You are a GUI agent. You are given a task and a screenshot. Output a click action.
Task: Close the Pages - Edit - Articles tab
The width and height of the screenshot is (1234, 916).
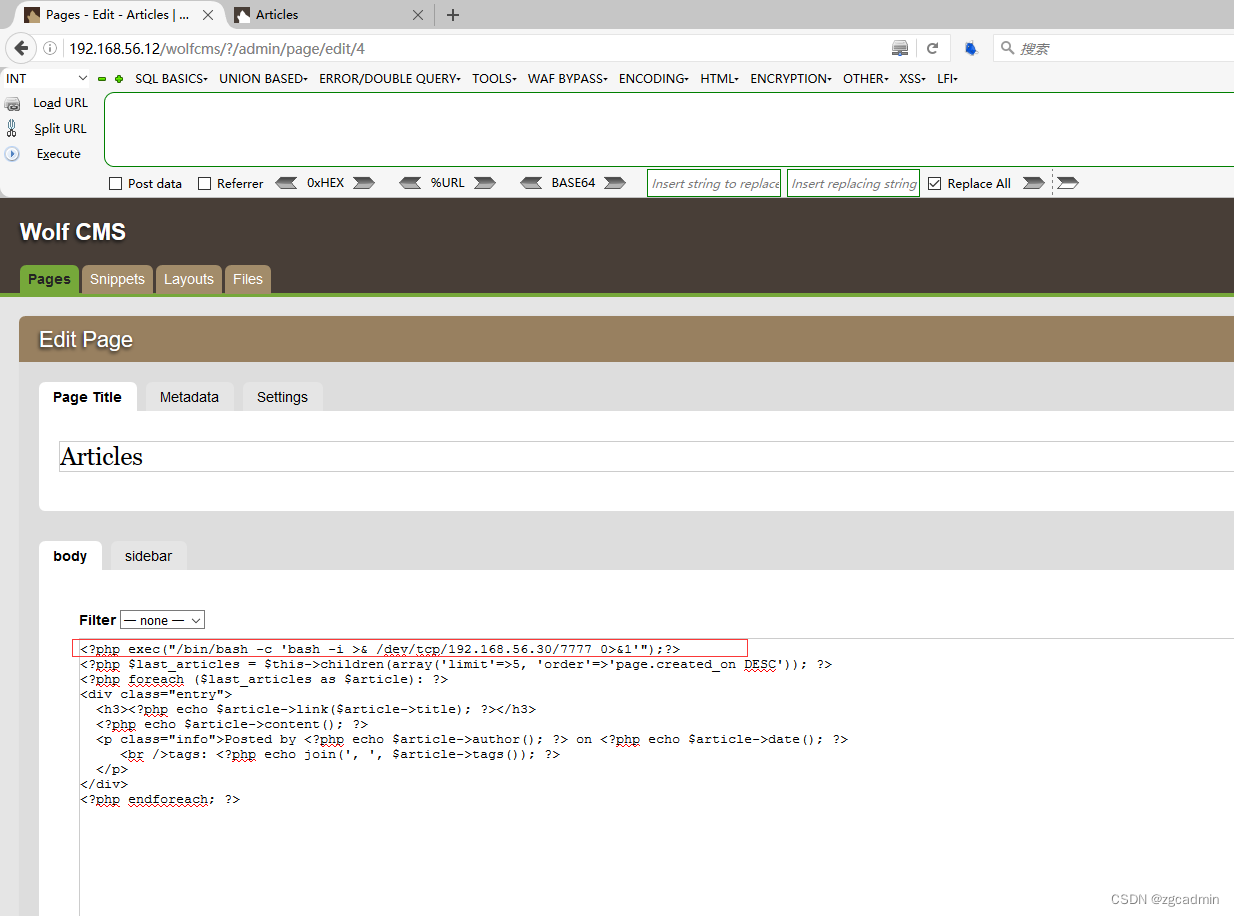(x=210, y=15)
